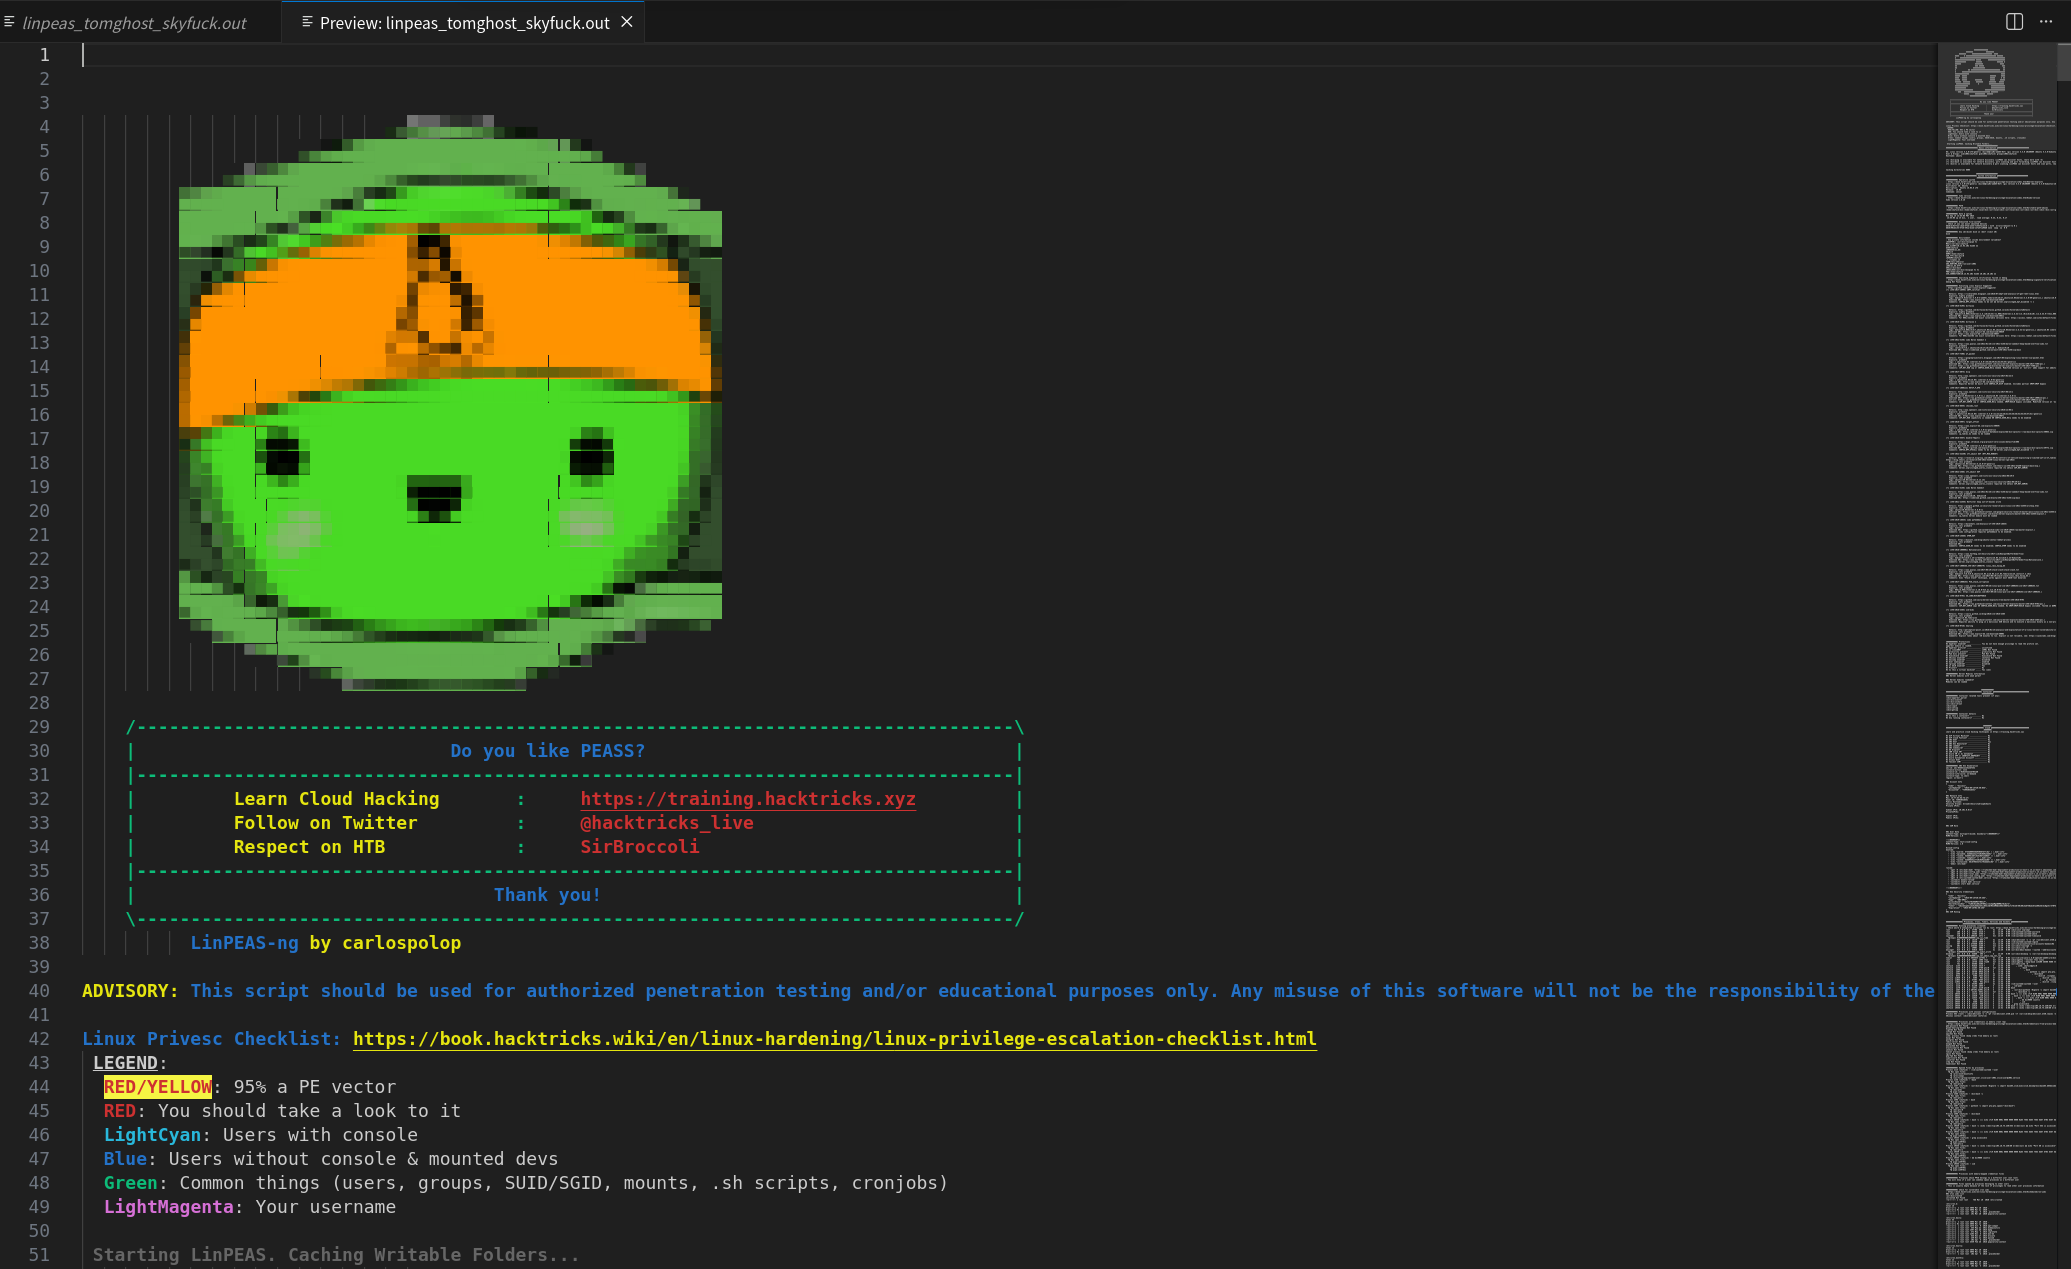This screenshot has height=1269, width=2071.
Task: Click the Split Editor Right icon
Action: coord(2014,22)
